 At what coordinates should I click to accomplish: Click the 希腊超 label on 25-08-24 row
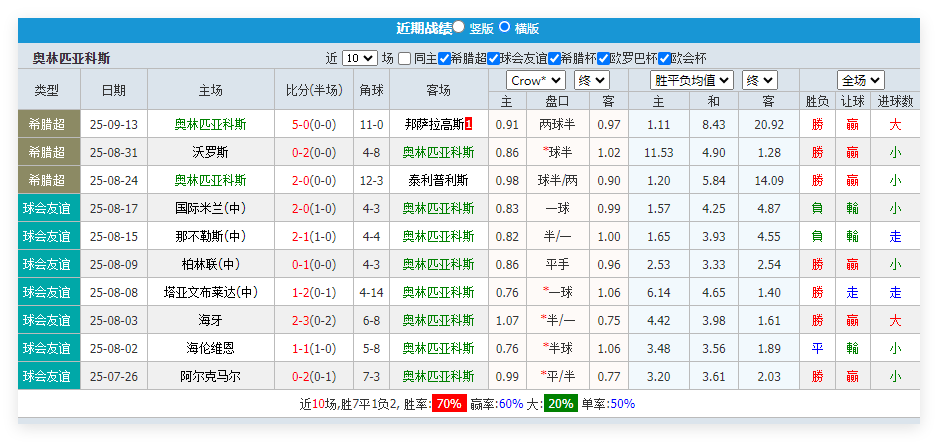(x=46, y=181)
